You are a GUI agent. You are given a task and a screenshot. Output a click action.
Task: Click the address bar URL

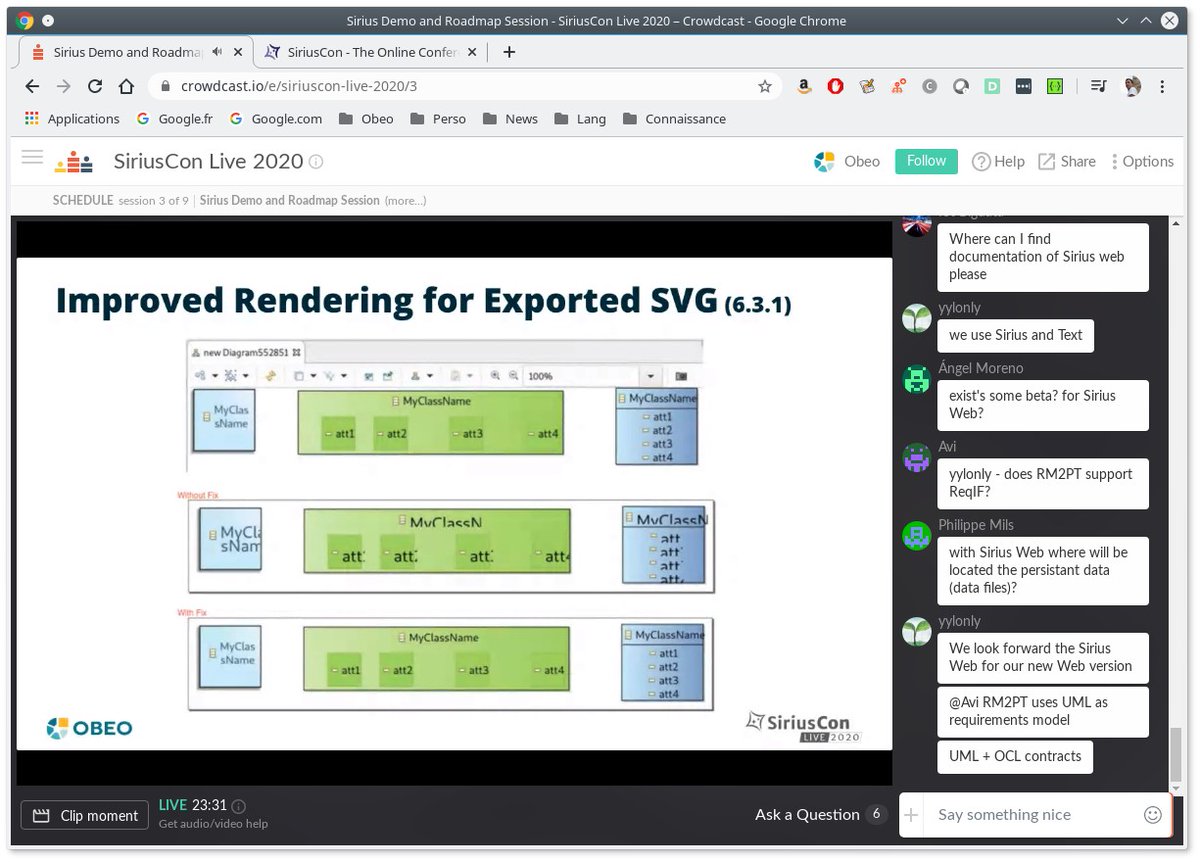click(299, 86)
